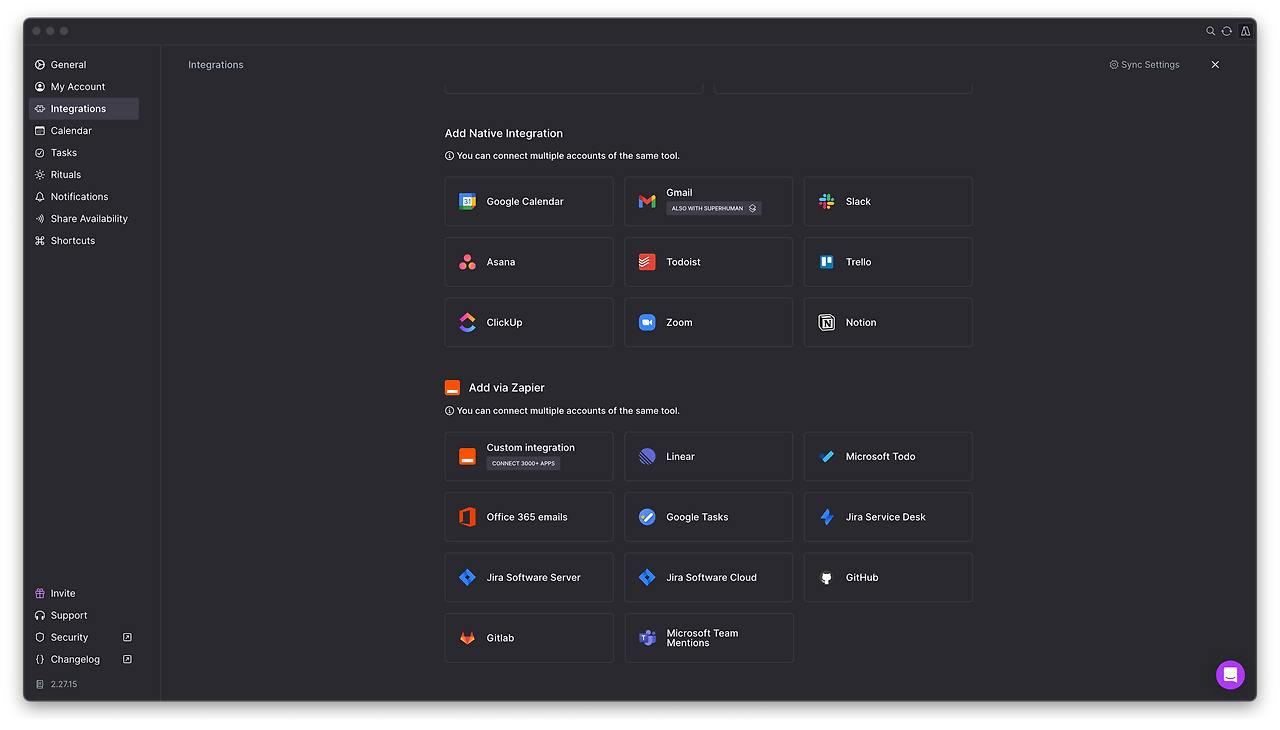The image size is (1280, 730).
Task: Click the search magnifier icon in title bar
Action: (1210, 31)
